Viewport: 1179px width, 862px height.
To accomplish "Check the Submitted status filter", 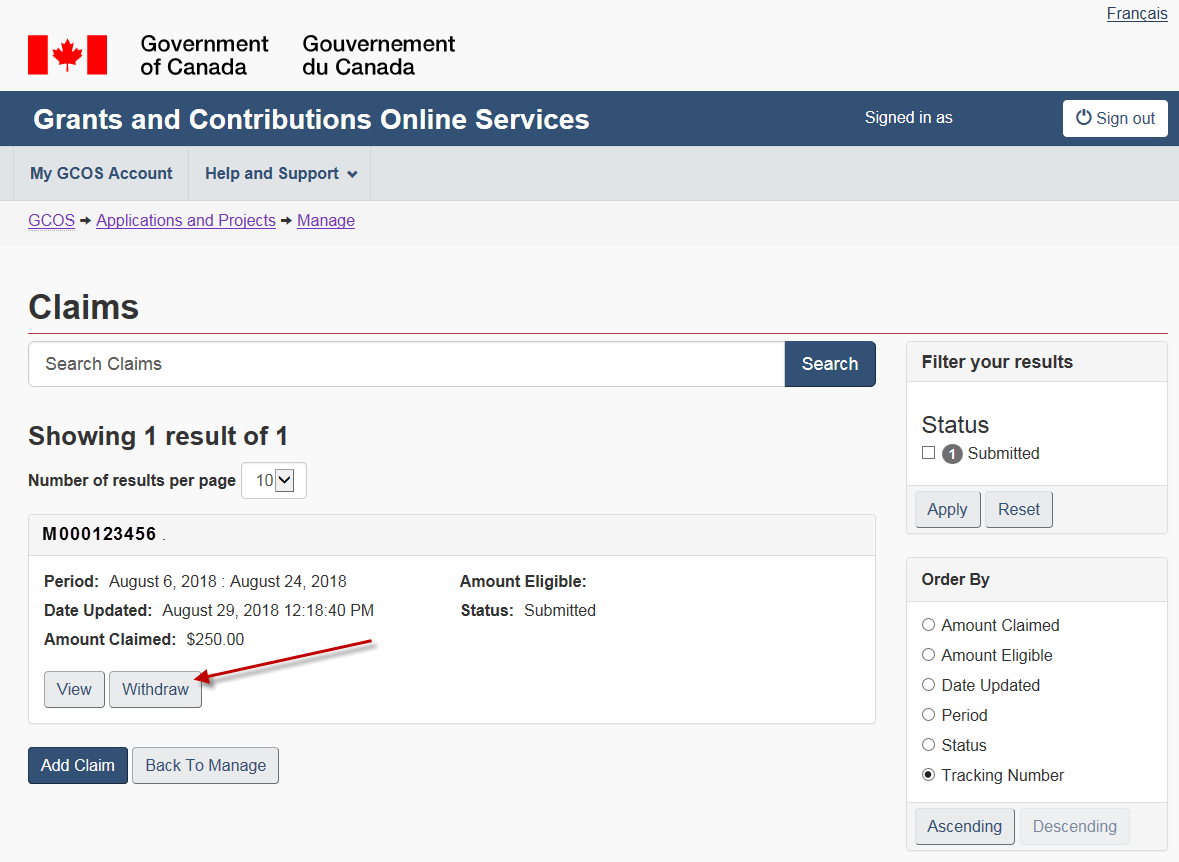I will pyautogui.click(x=928, y=453).
